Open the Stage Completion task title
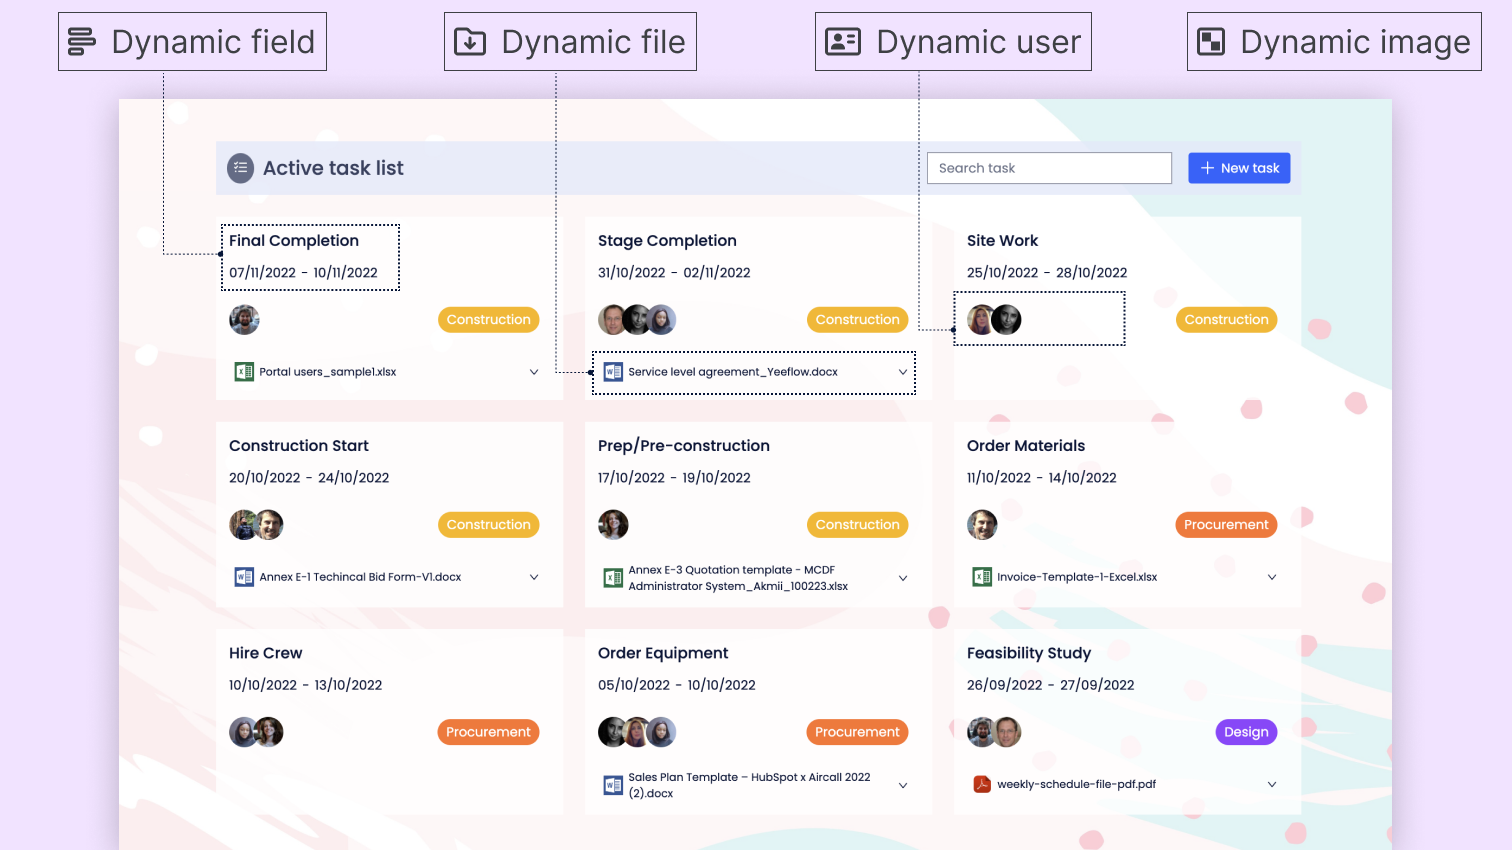Image resolution: width=1512 pixels, height=850 pixels. (667, 241)
